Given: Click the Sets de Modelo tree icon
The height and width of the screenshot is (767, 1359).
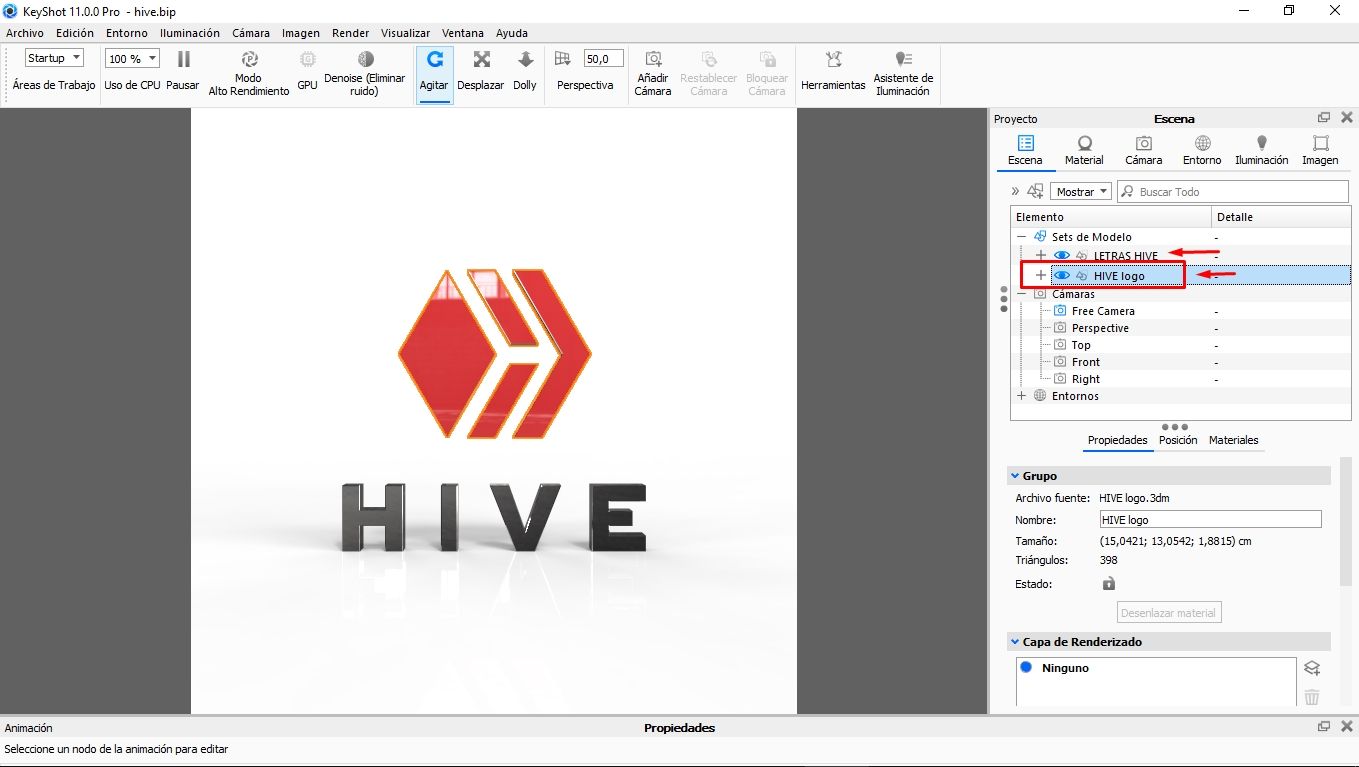Looking at the screenshot, I should click(x=1041, y=237).
